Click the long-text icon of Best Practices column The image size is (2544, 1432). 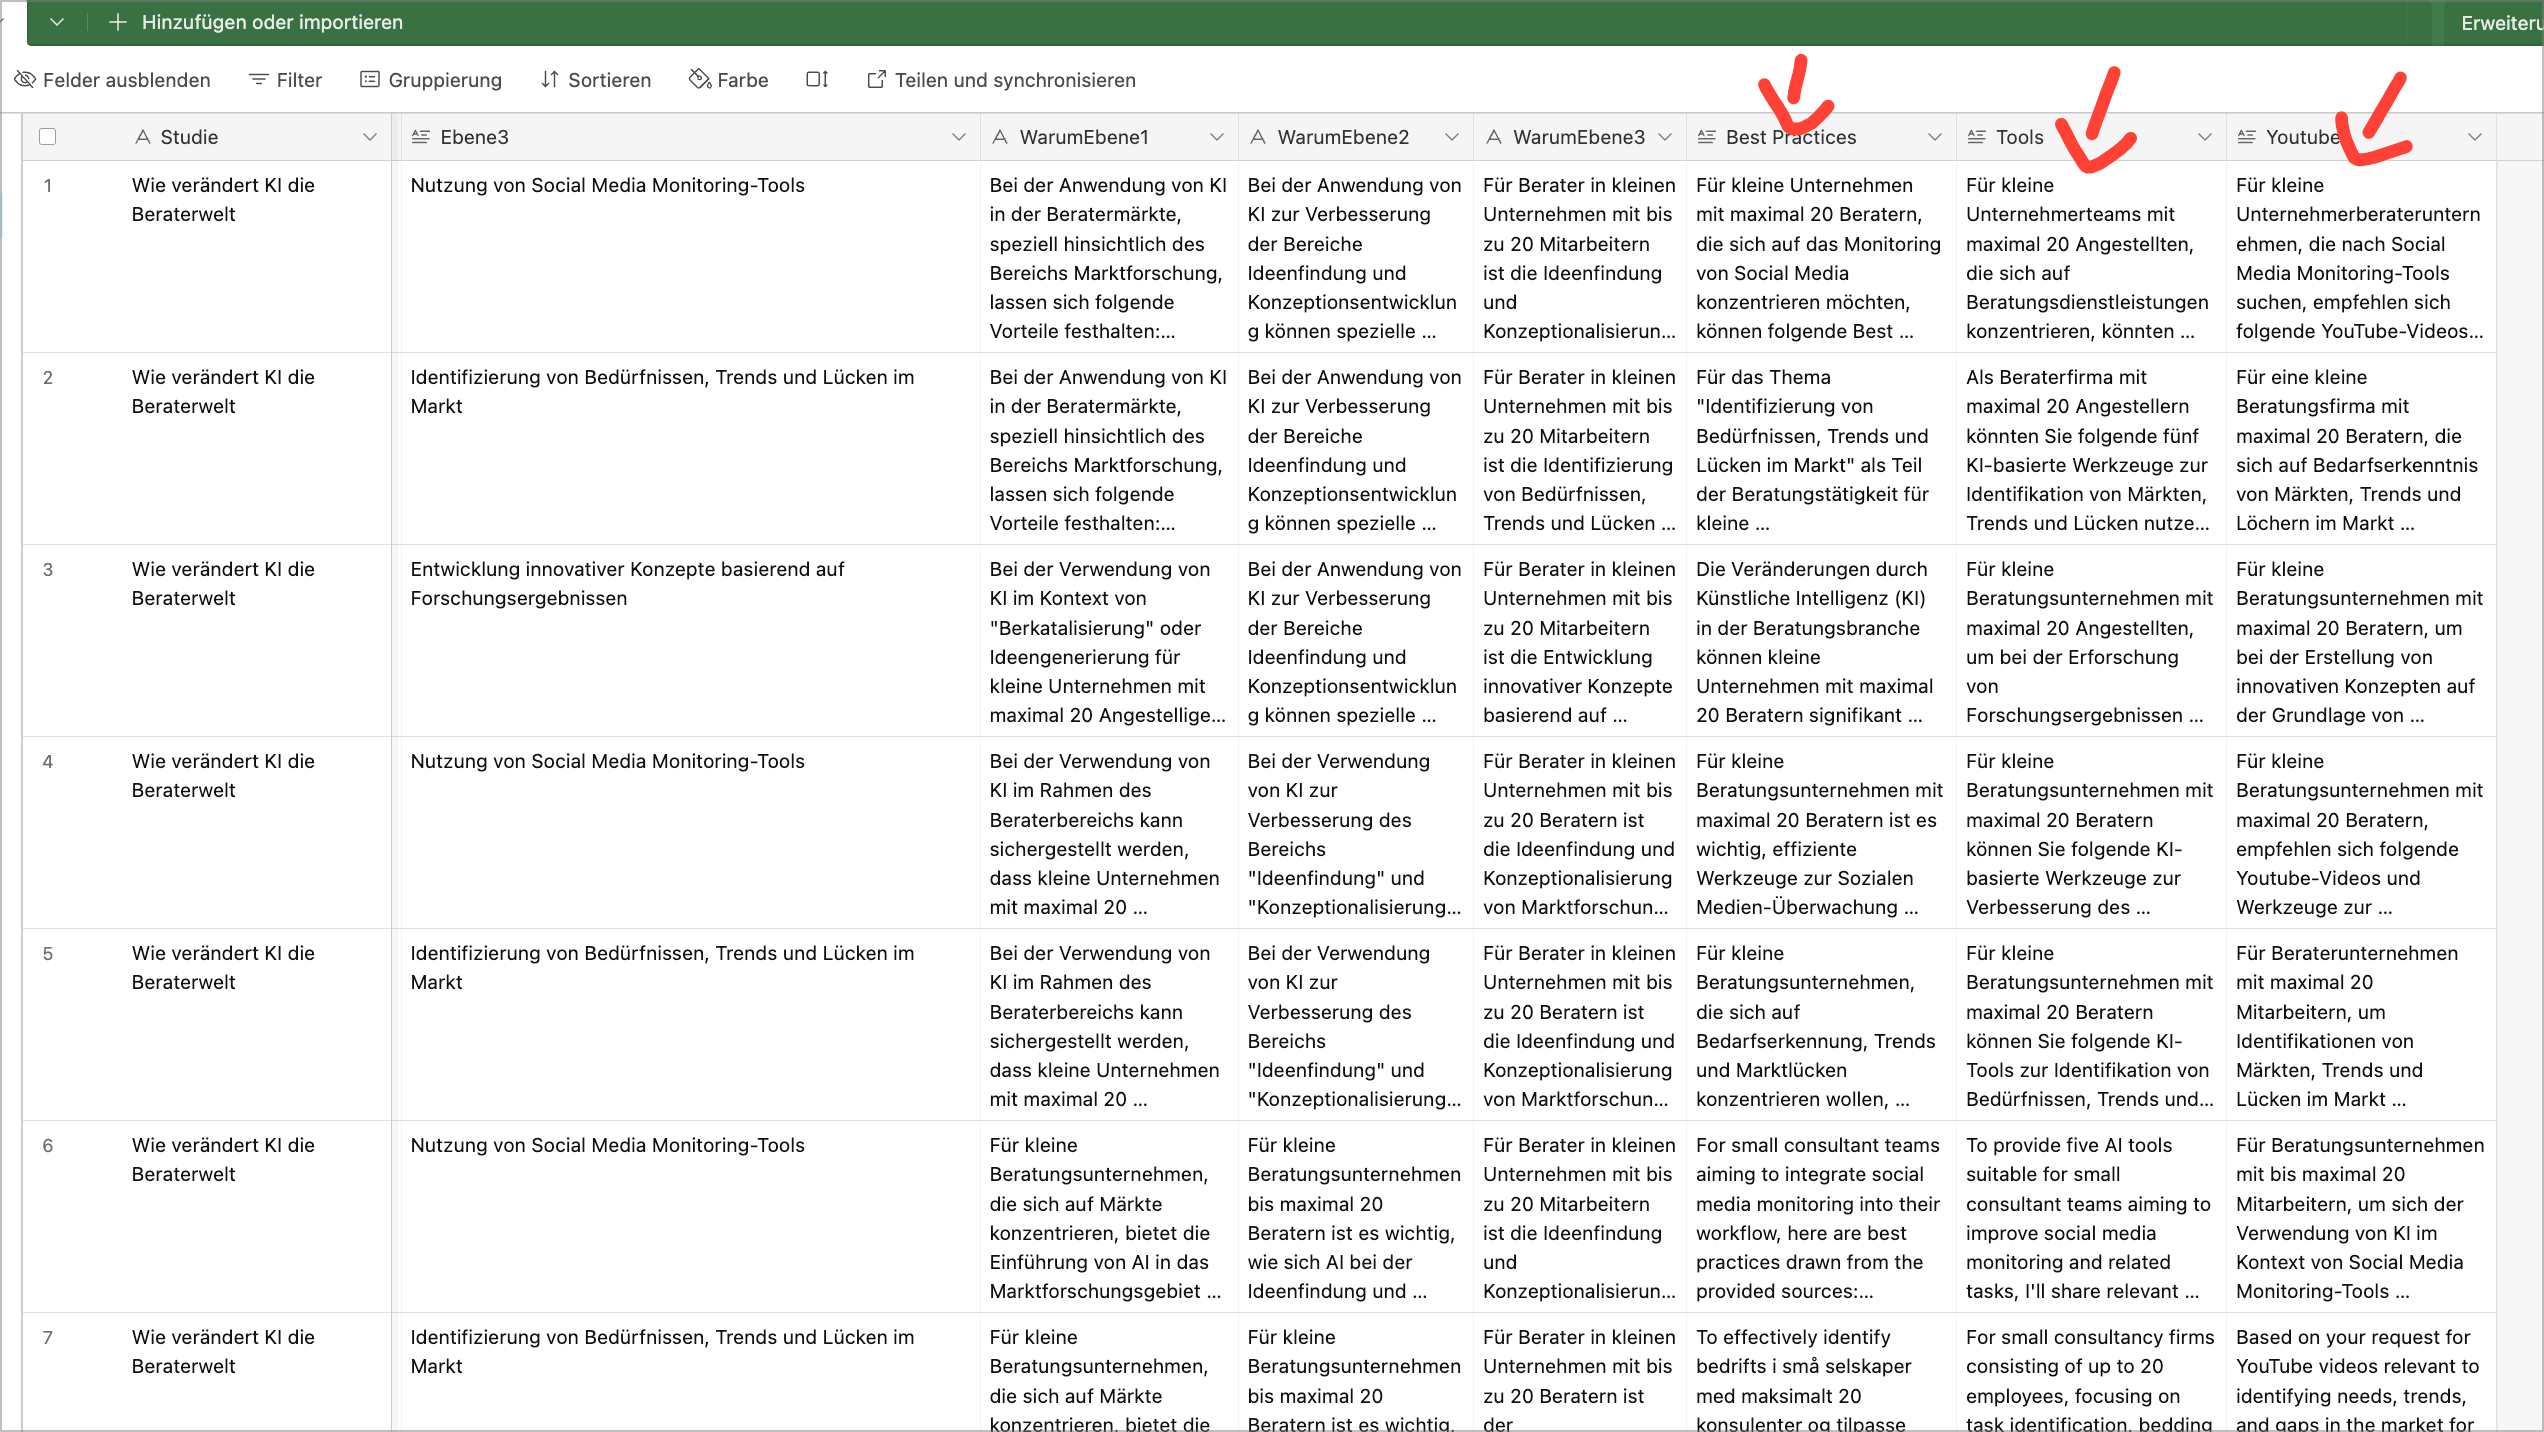coord(1707,137)
